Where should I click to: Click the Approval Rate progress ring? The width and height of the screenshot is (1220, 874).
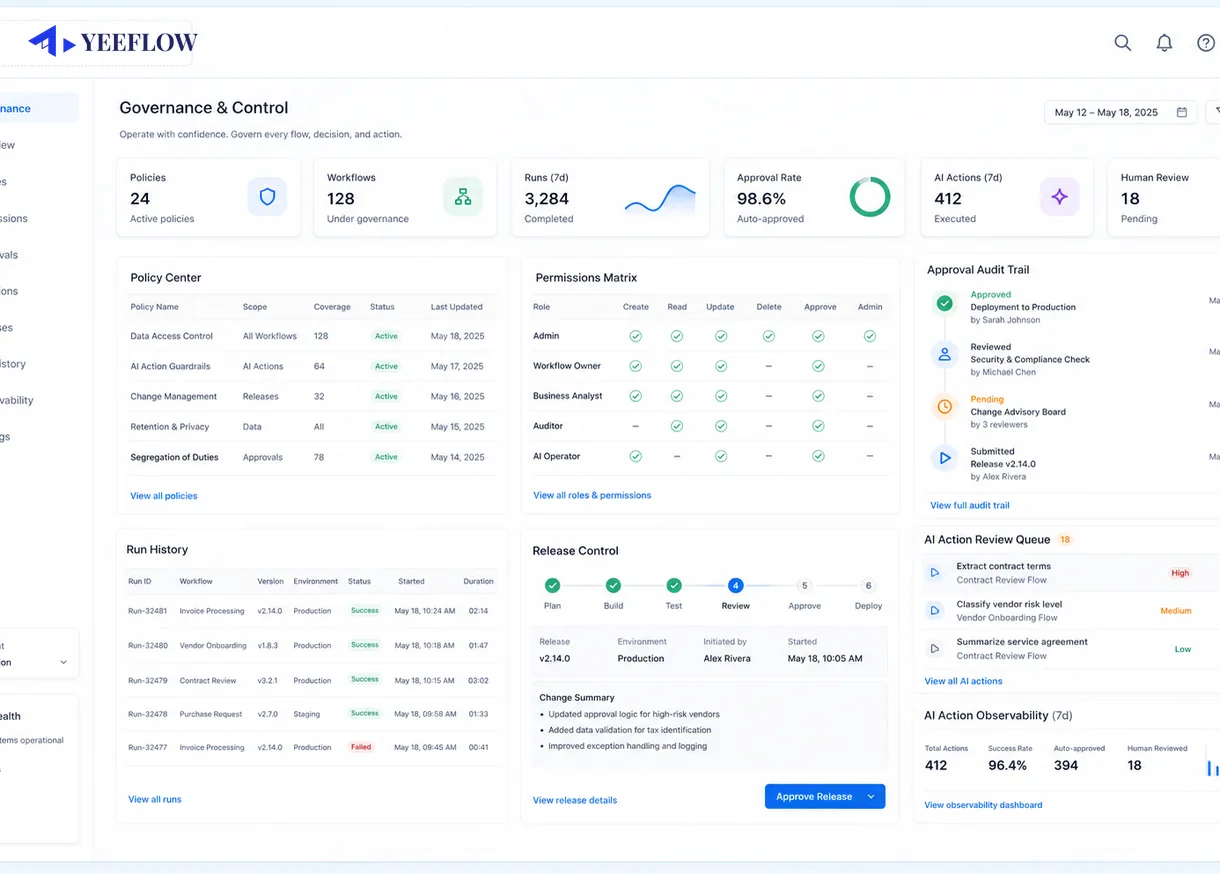[x=870, y=197]
